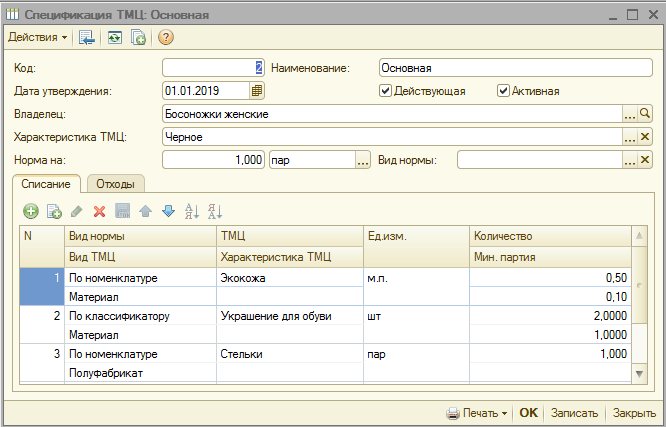The height and width of the screenshot is (427, 666).
Task: Sort rows ascending in the table toolbar
Action: [193, 211]
